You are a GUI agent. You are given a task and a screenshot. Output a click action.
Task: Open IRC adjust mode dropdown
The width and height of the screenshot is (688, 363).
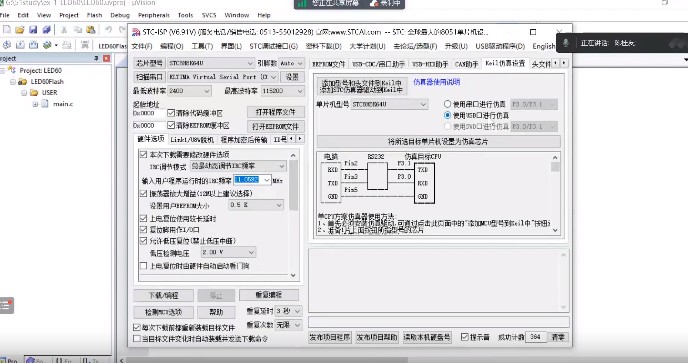point(238,166)
